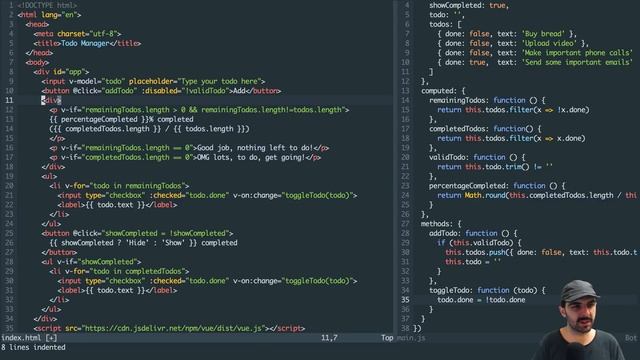The height and width of the screenshot is (360, 640).
Task: Click the 'addTodo: function () {' line
Action: 473,233
